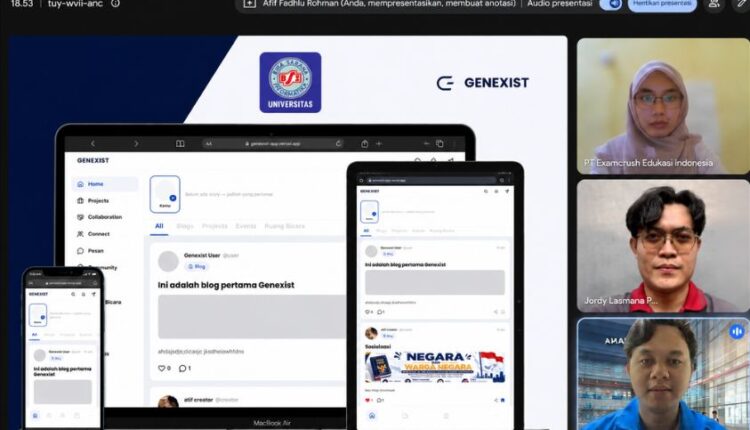Click the Home house icon in laptop sidebar

[x=80, y=184]
